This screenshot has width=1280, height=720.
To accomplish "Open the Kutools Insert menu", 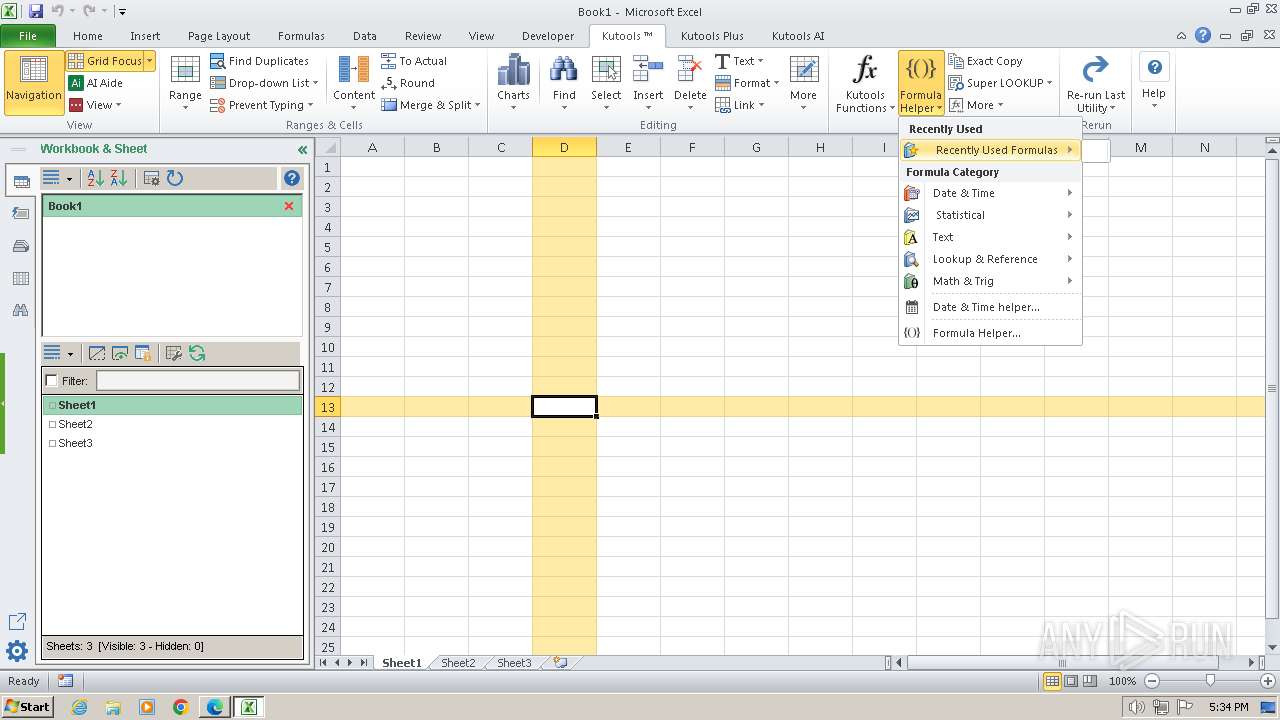I will click(x=648, y=82).
